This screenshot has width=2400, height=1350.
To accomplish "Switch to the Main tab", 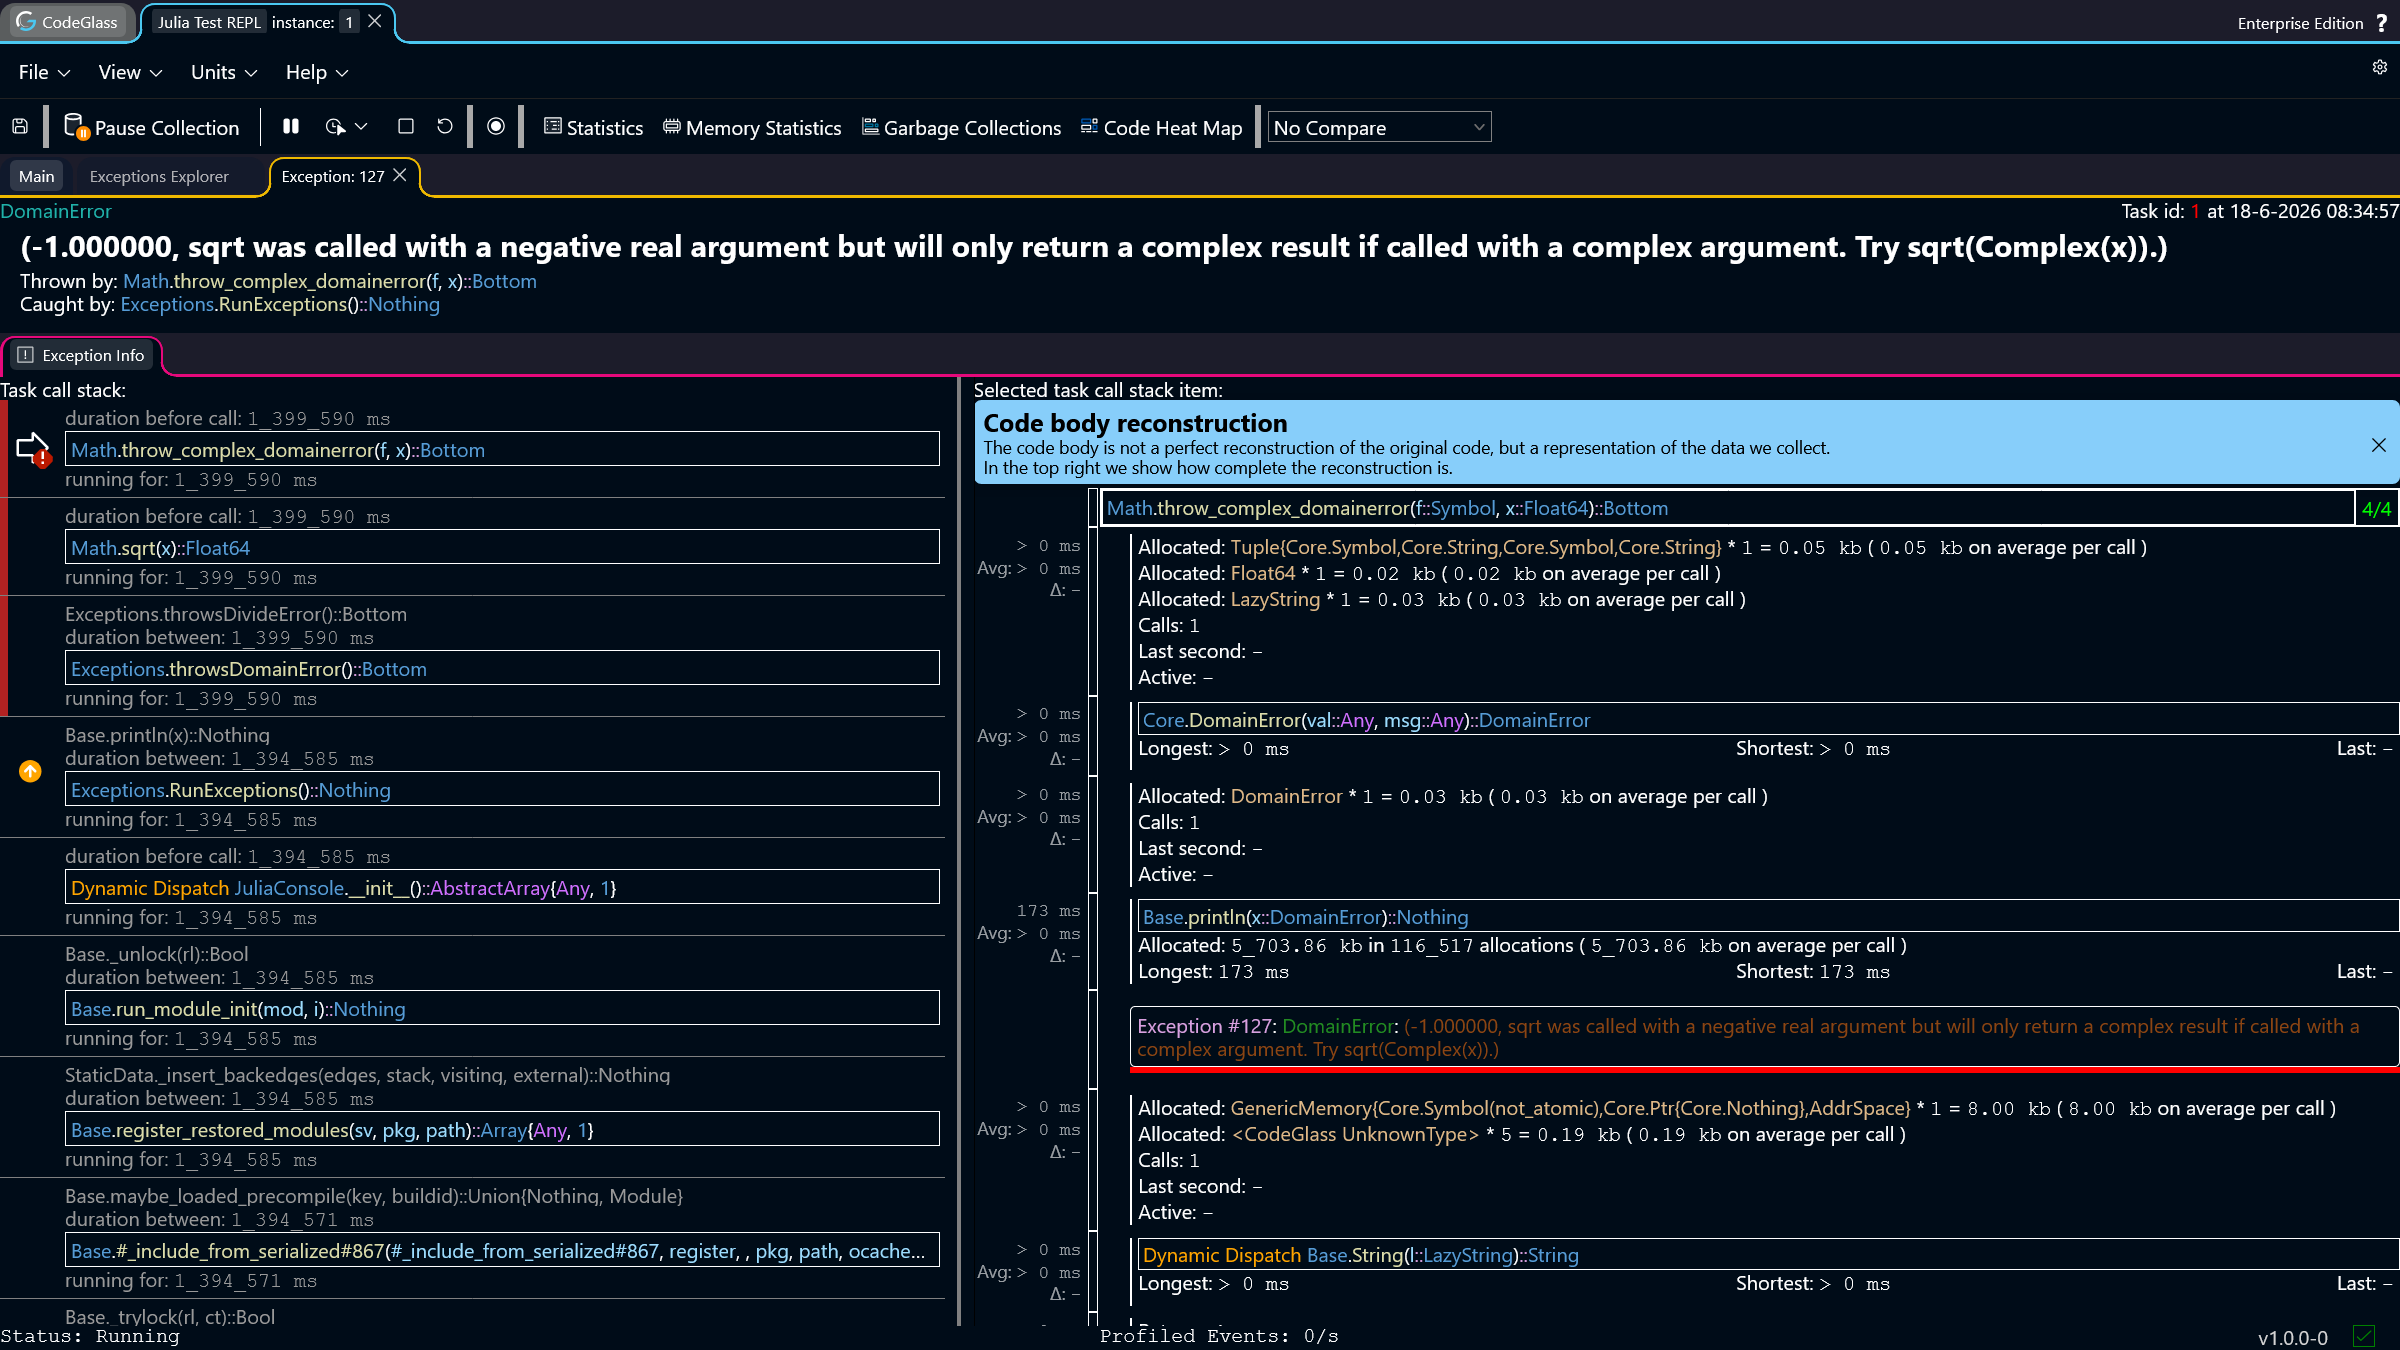I will (x=37, y=176).
